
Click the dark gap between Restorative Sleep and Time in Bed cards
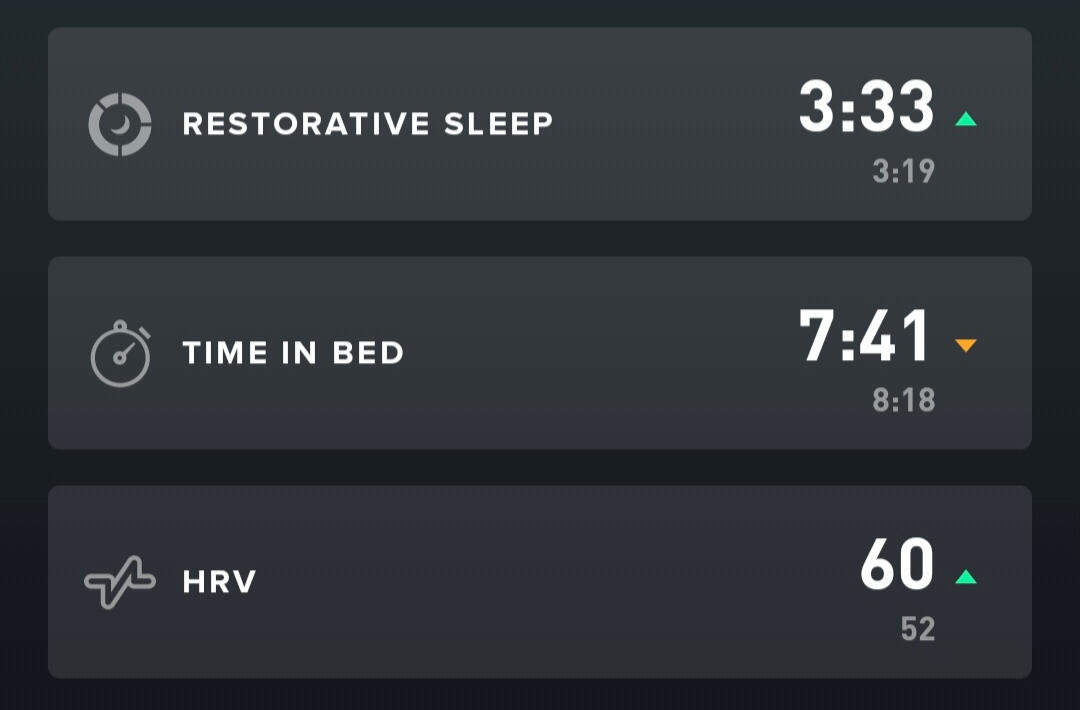coord(540,238)
